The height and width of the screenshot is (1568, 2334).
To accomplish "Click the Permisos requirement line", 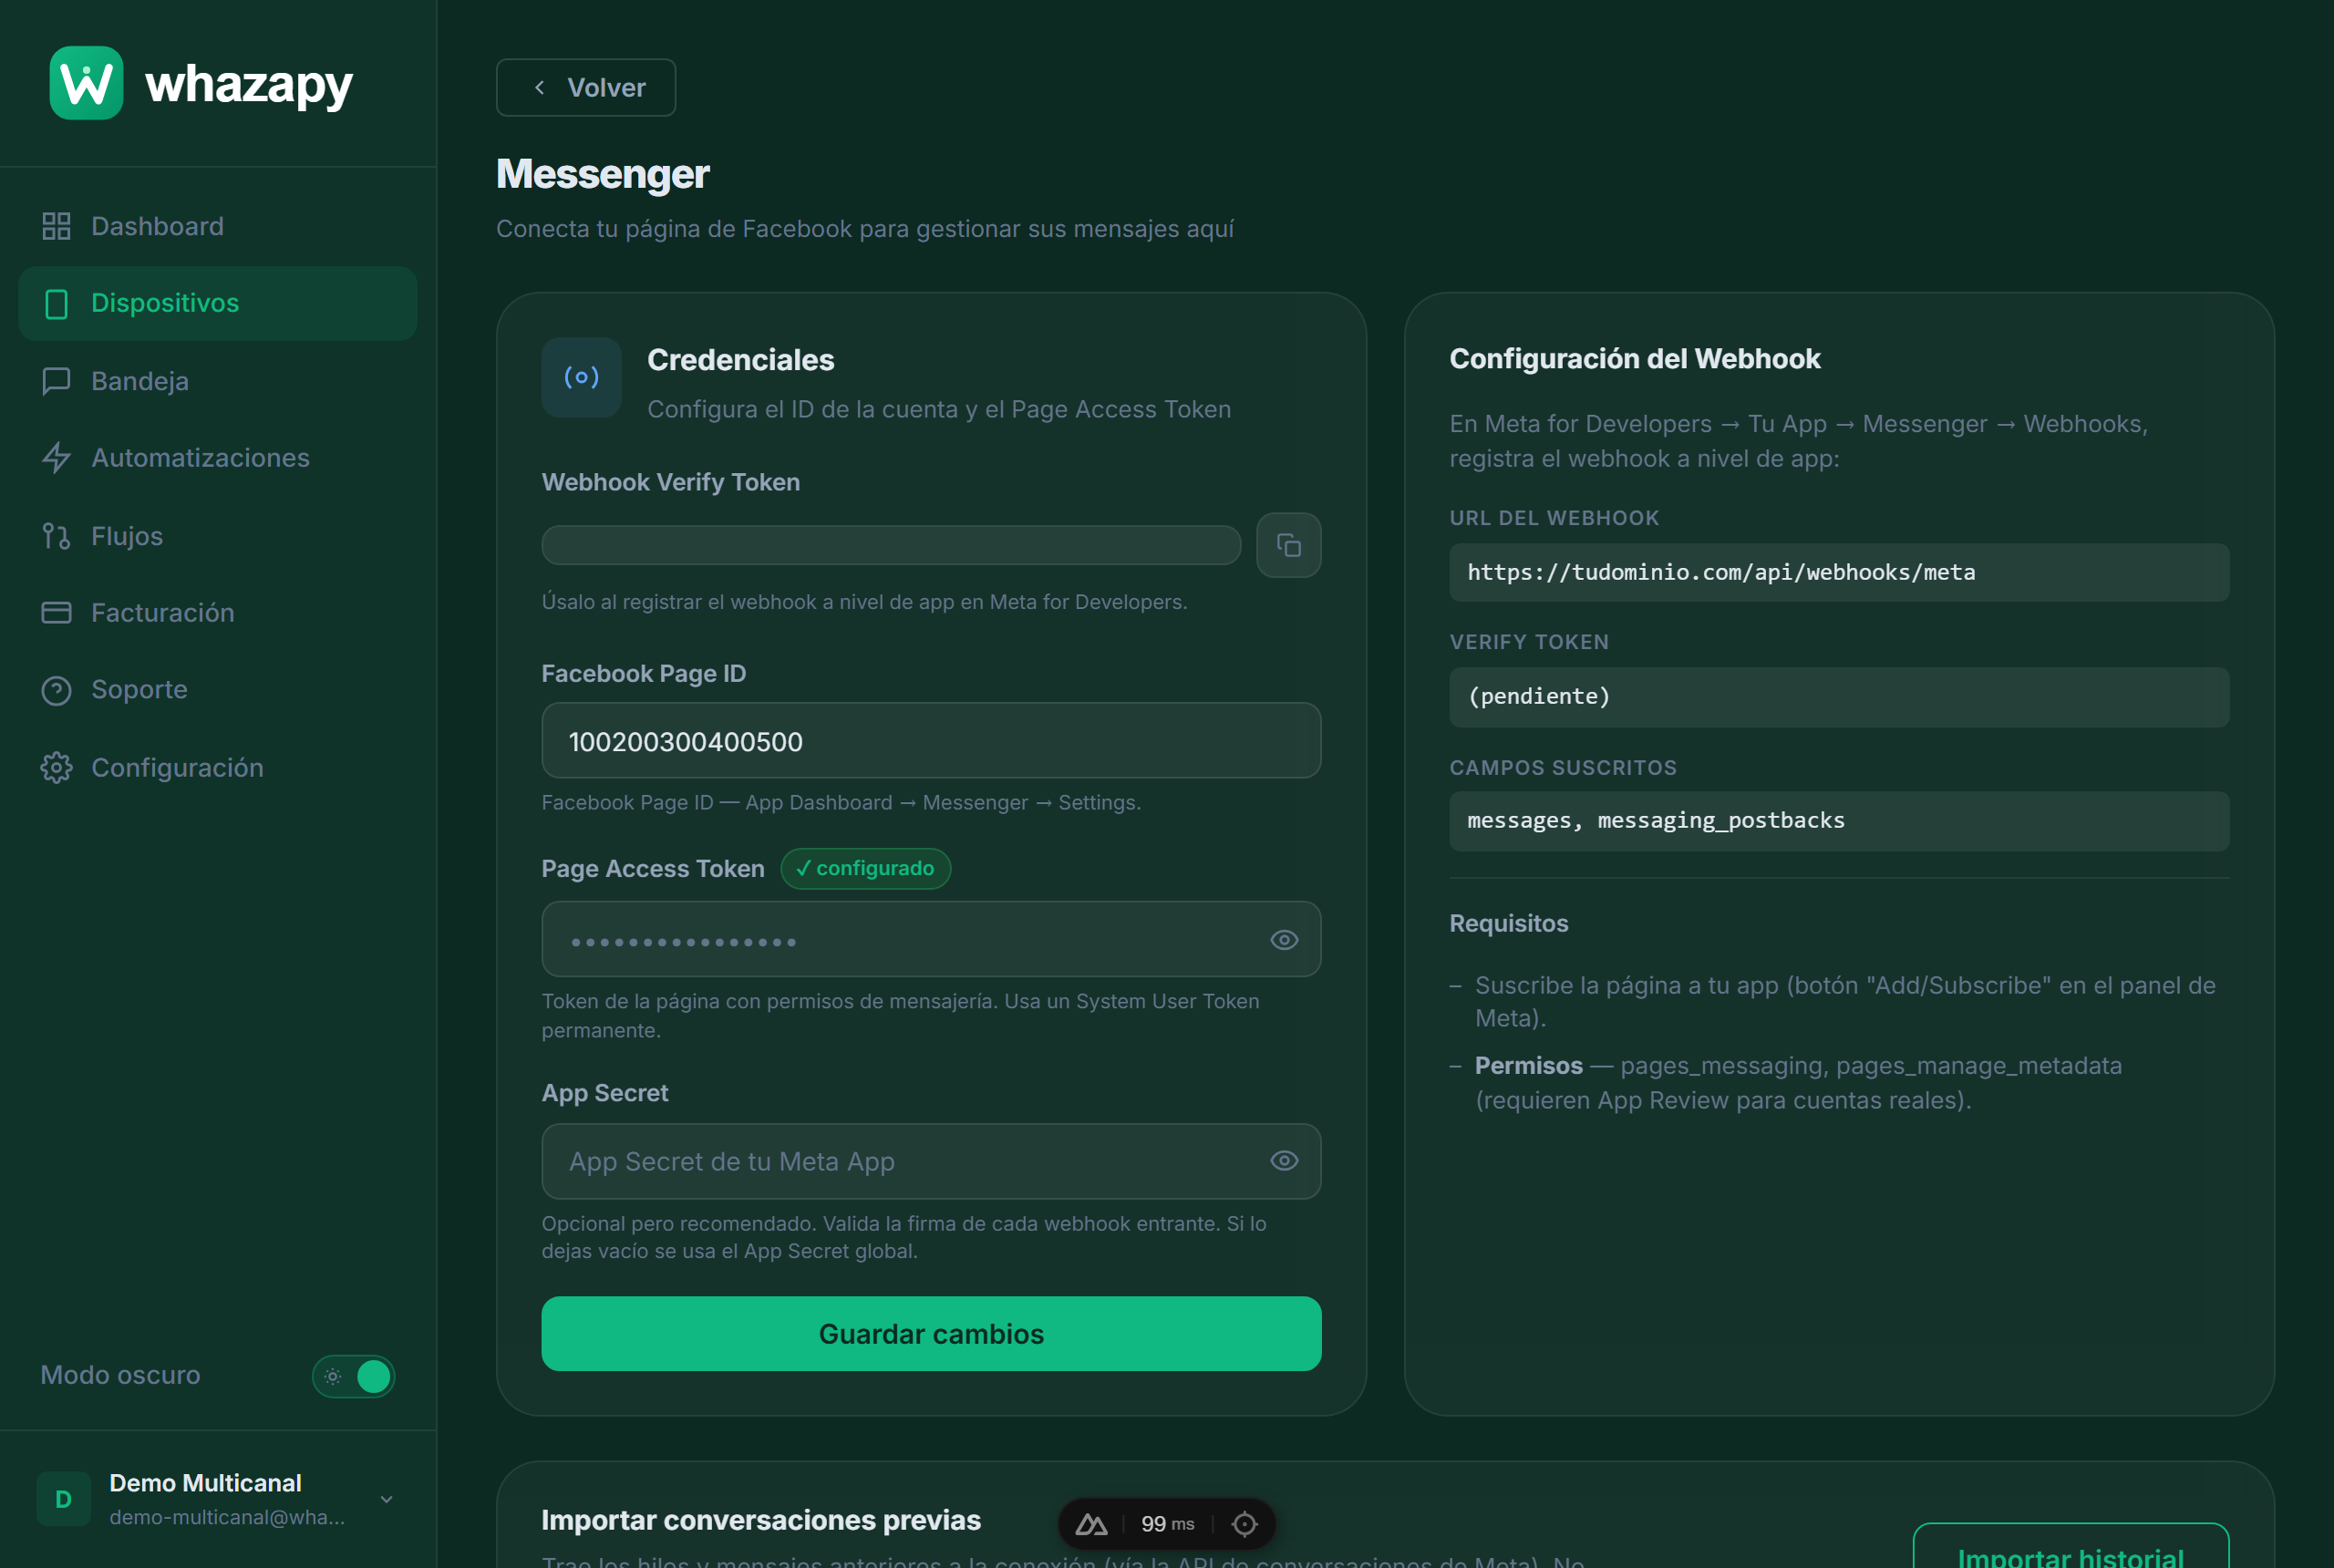I will (x=1798, y=1083).
